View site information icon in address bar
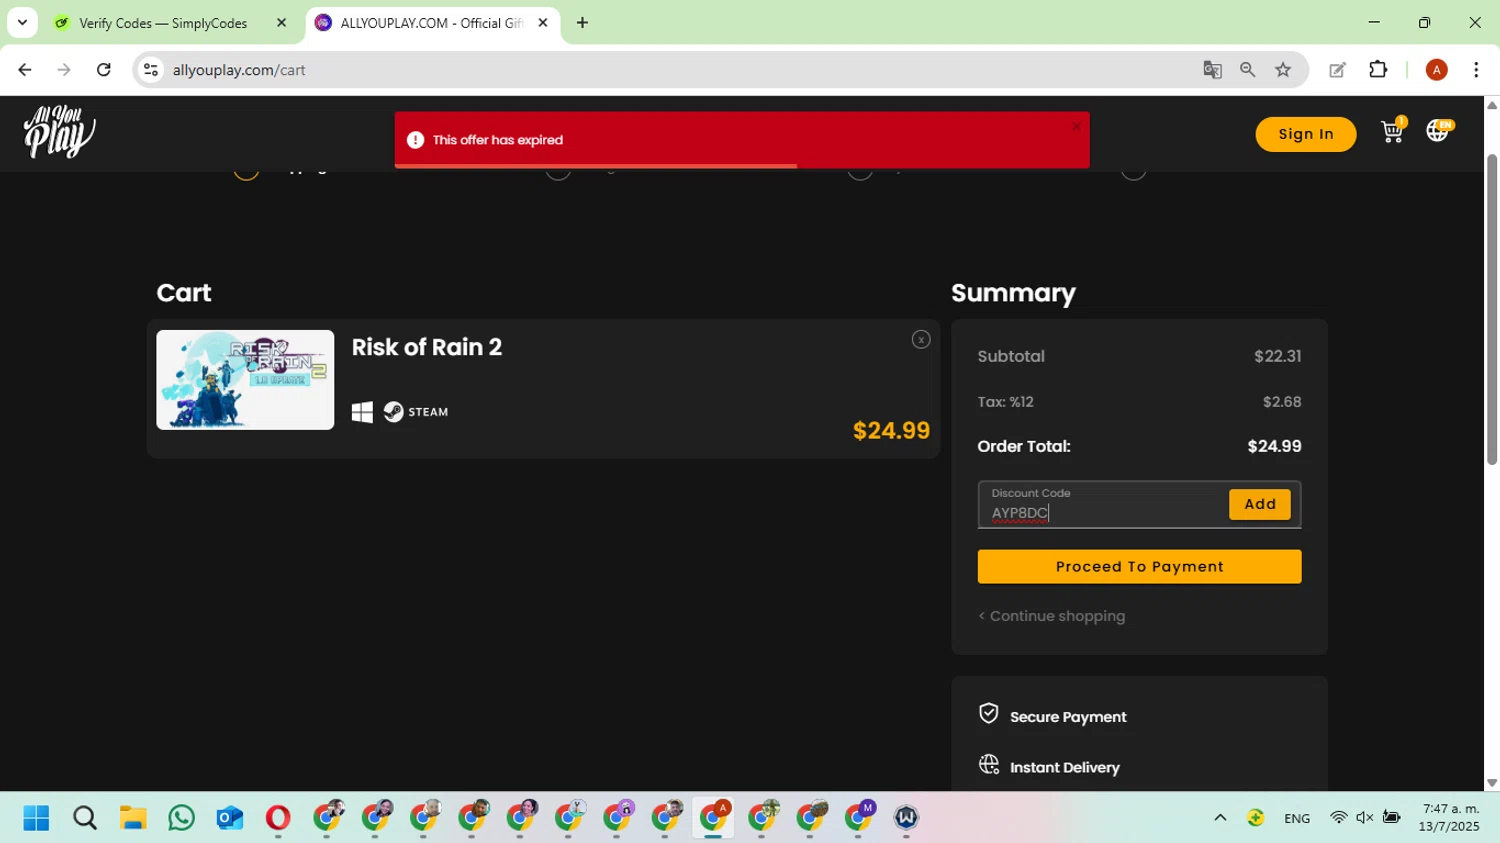The image size is (1500, 843). coord(151,70)
